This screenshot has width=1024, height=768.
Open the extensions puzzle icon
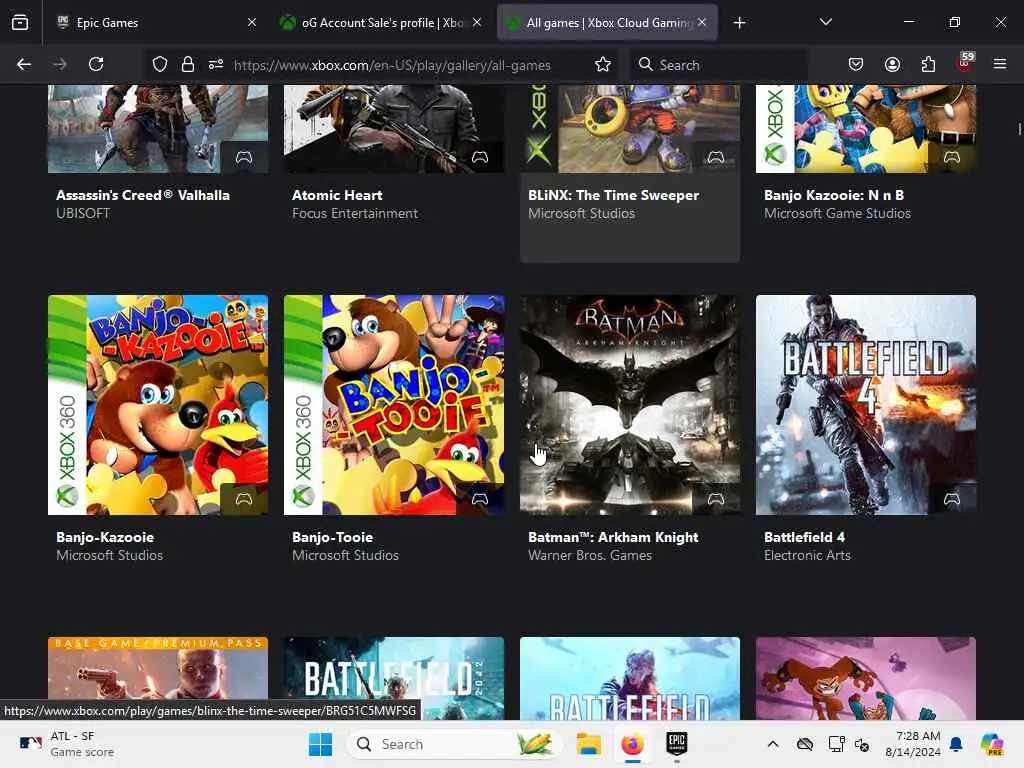[928, 64]
